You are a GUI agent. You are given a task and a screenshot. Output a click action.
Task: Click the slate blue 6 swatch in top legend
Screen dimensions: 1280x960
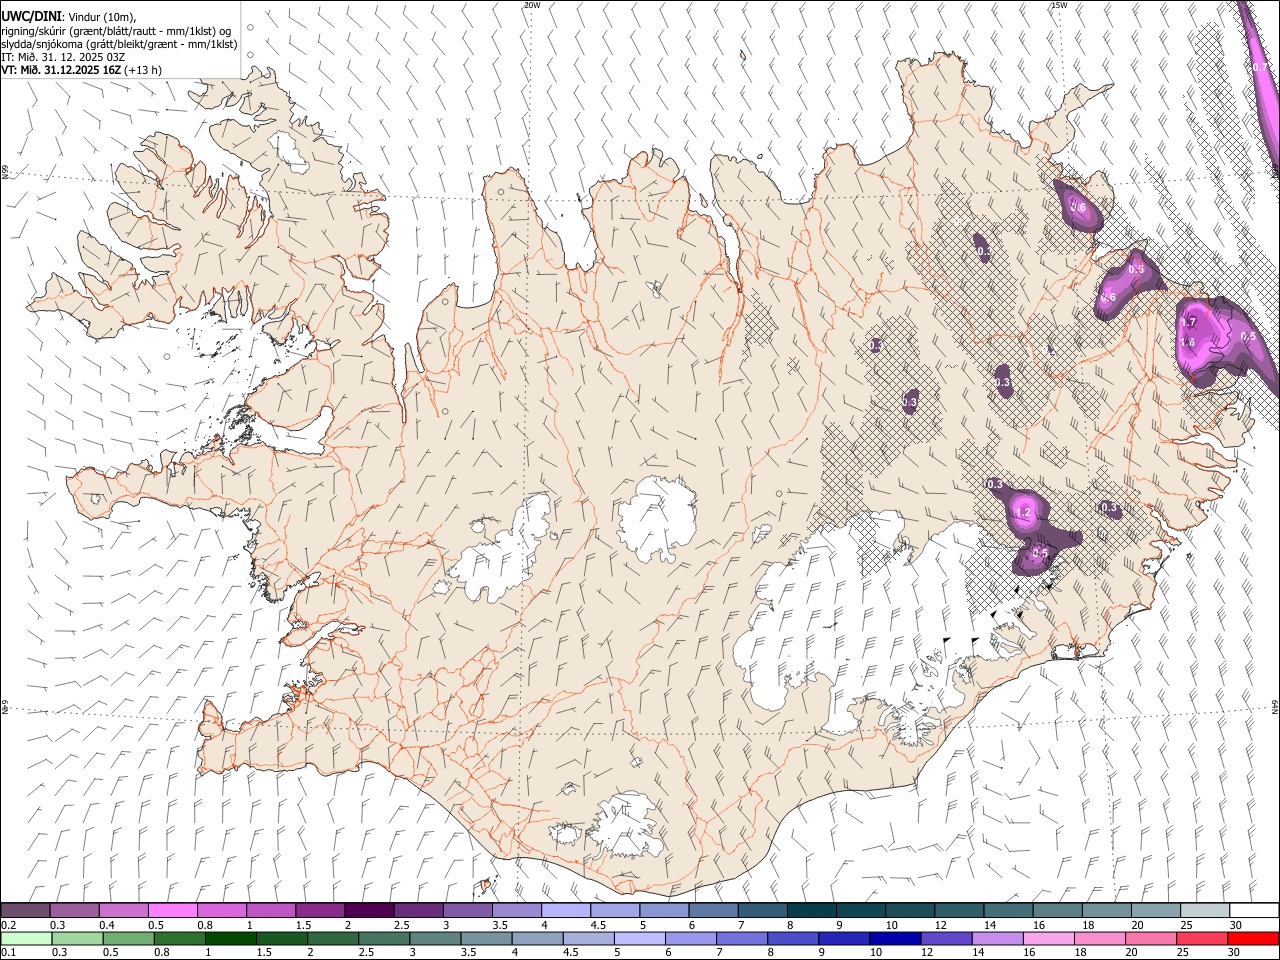[x=713, y=910]
